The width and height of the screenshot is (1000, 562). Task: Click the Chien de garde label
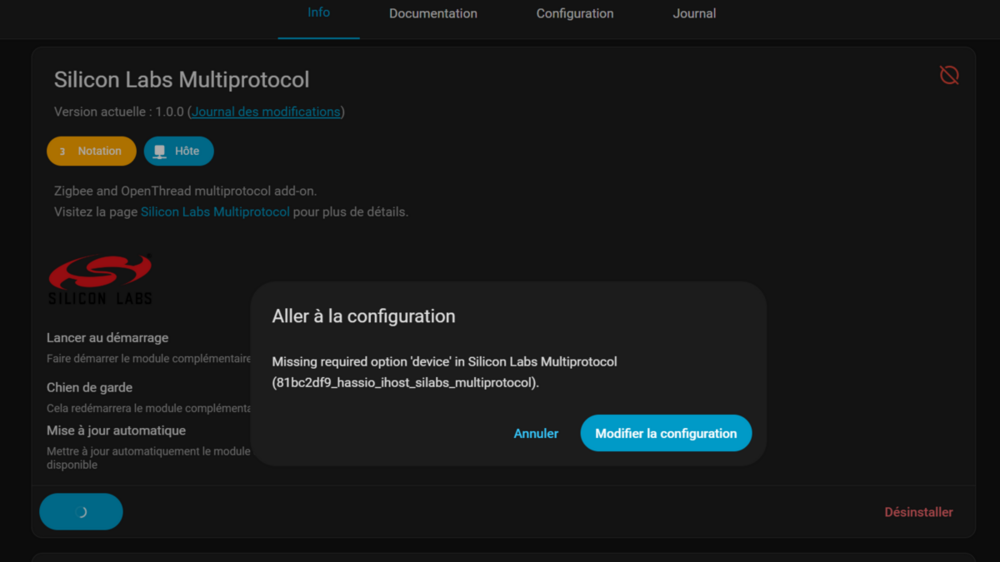[89, 387]
